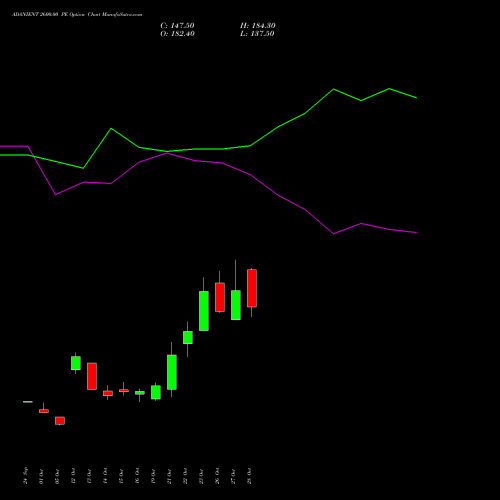The width and height of the screenshot is (500, 500).
Task: Click the green candle for 21 Oct
Action: (172, 372)
